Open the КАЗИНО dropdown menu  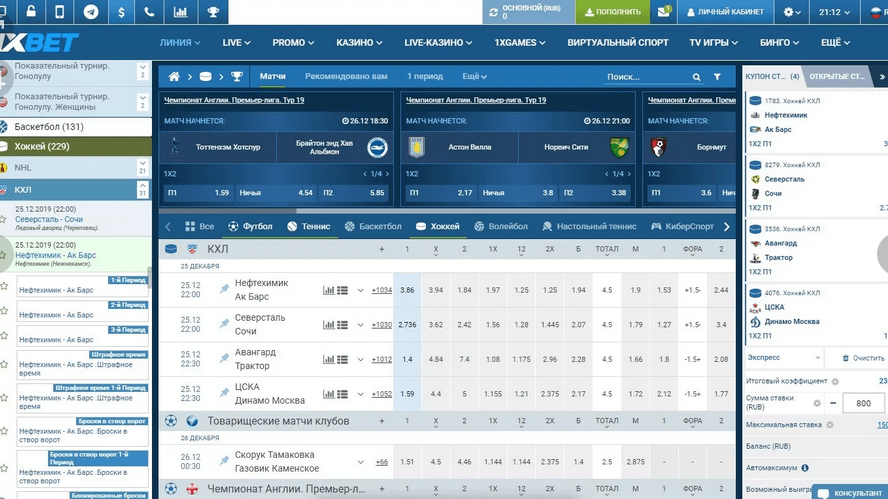click(359, 42)
